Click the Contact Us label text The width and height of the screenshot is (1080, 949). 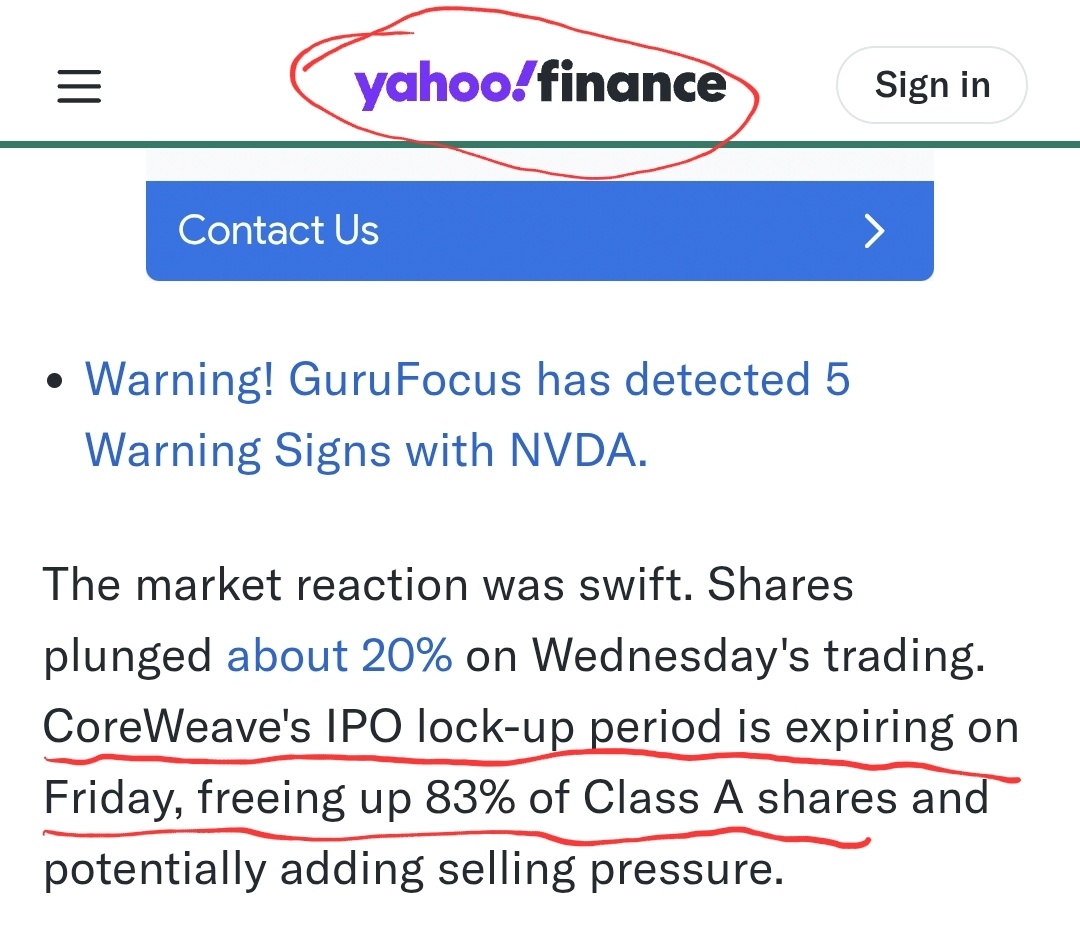click(x=278, y=230)
